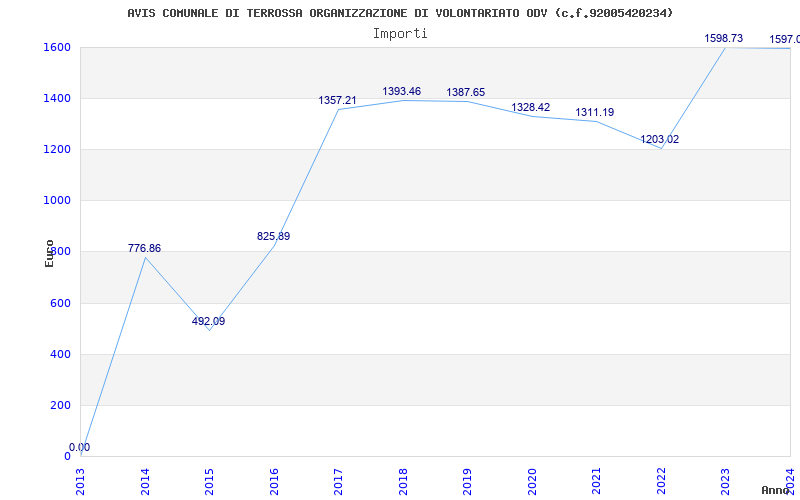Click the 1357.21 data label
This screenshot has height=500, width=800.
pyautogui.click(x=338, y=100)
